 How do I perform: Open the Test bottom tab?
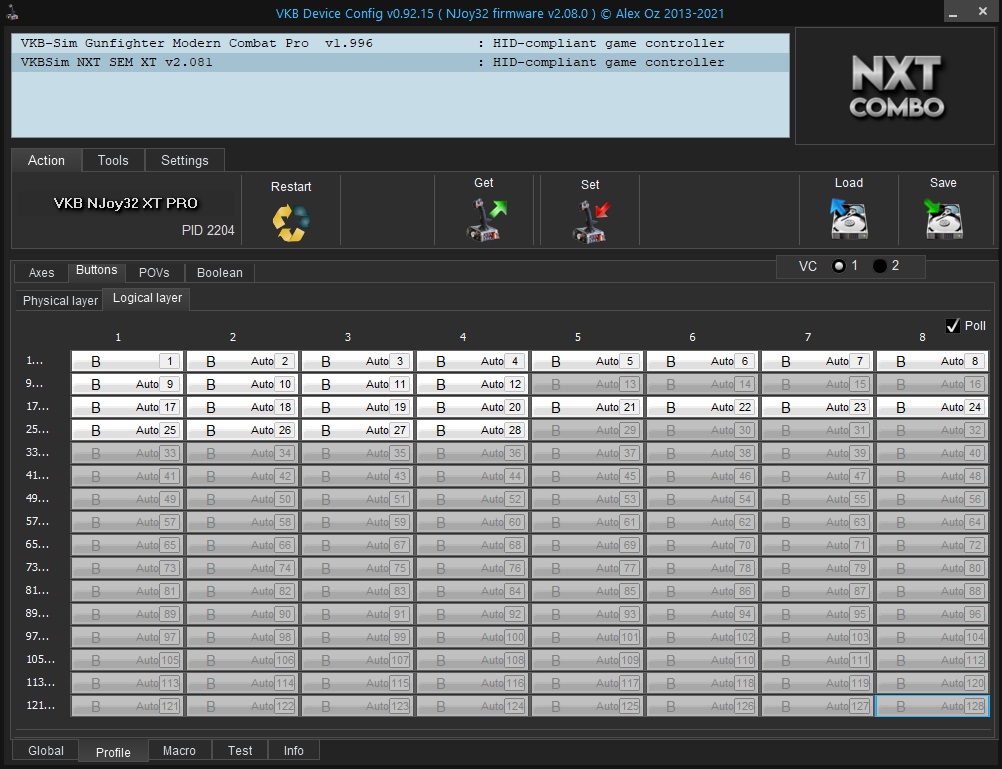point(240,750)
